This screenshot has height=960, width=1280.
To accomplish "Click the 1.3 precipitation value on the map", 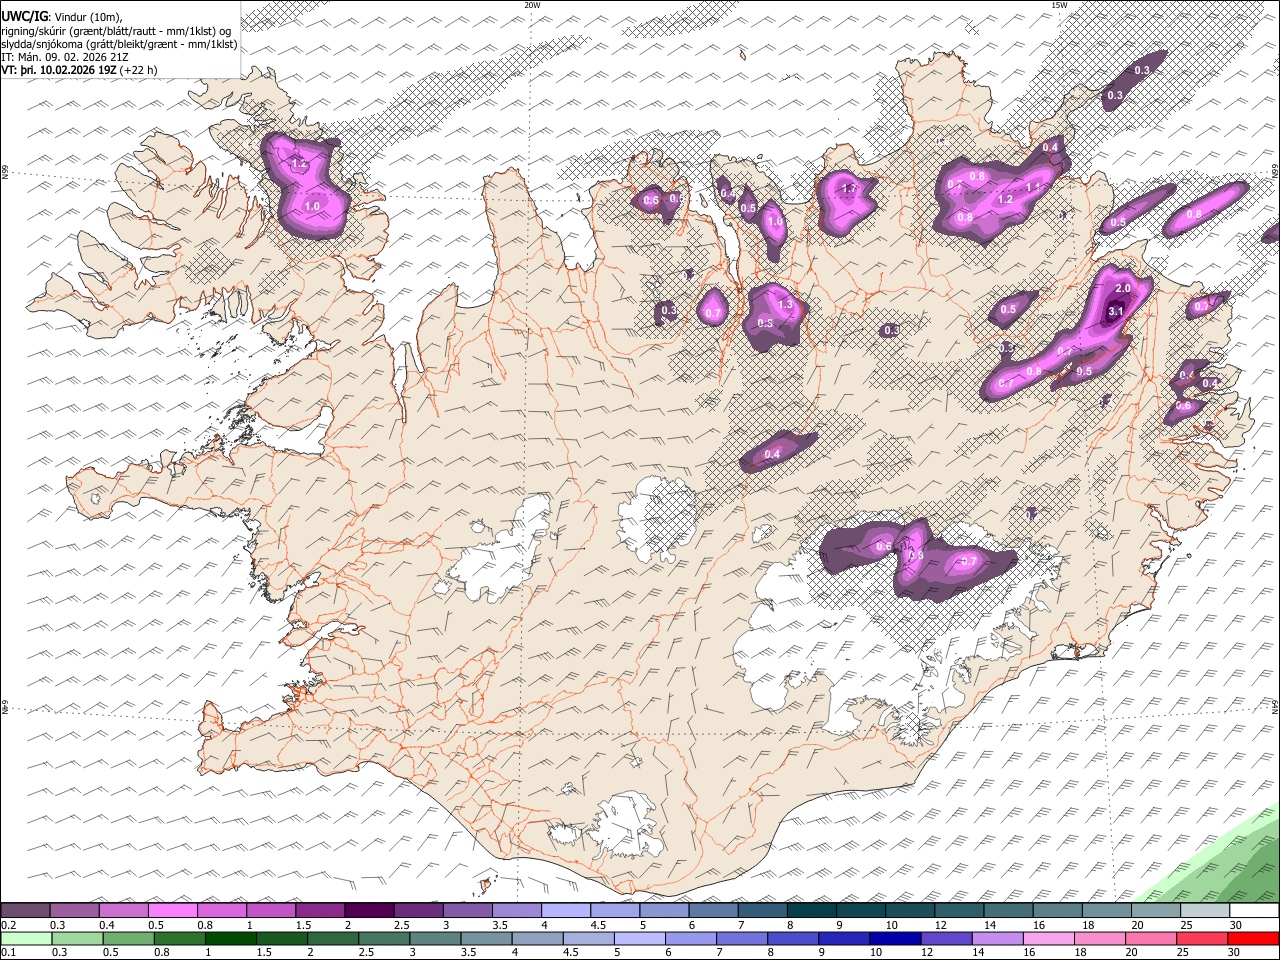I will point(785,304).
